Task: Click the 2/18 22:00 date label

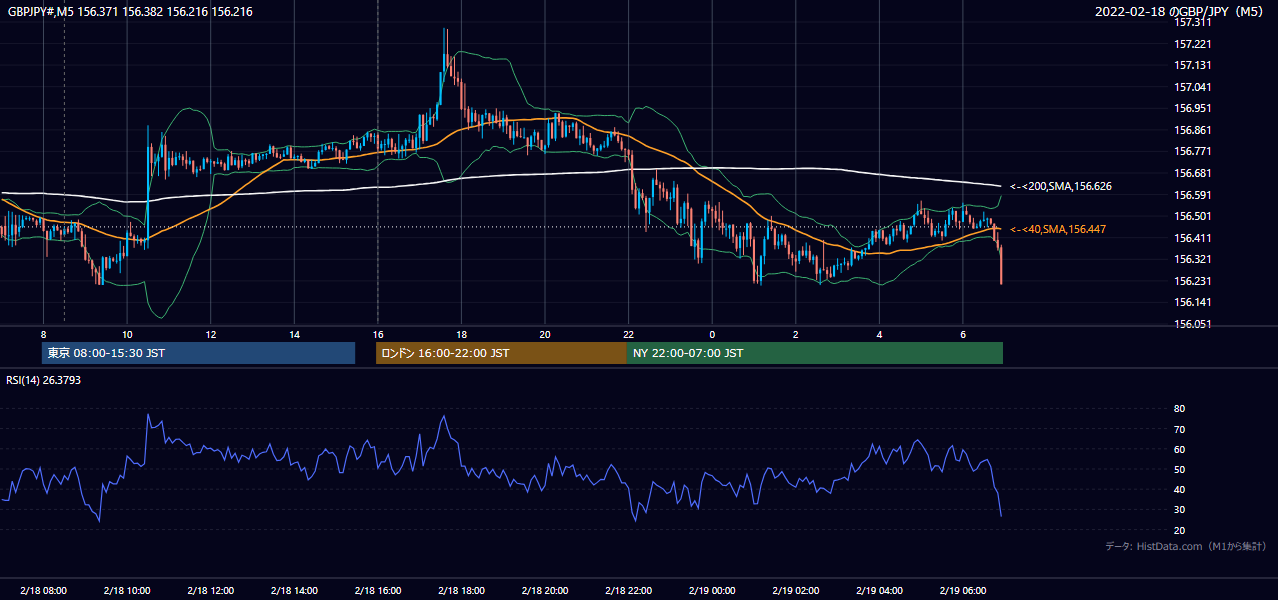Action: coord(628,591)
